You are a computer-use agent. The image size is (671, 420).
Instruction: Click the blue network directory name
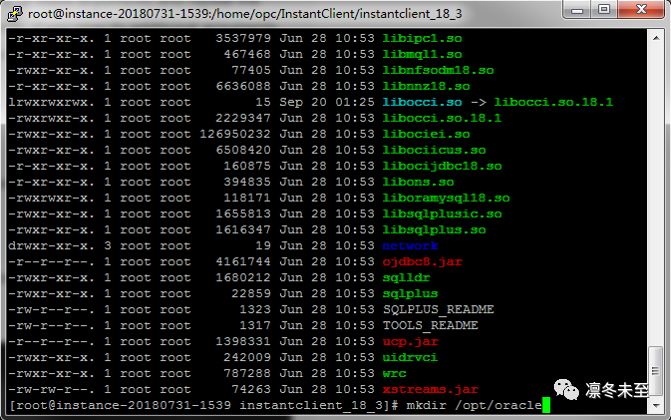(410, 246)
